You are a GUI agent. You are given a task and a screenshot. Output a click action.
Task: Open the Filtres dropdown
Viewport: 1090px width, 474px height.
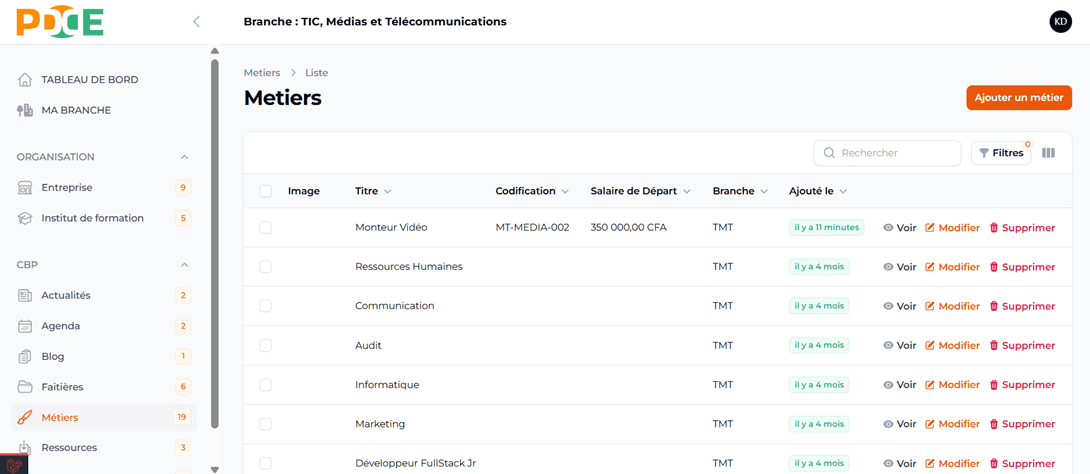[1001, 153]
